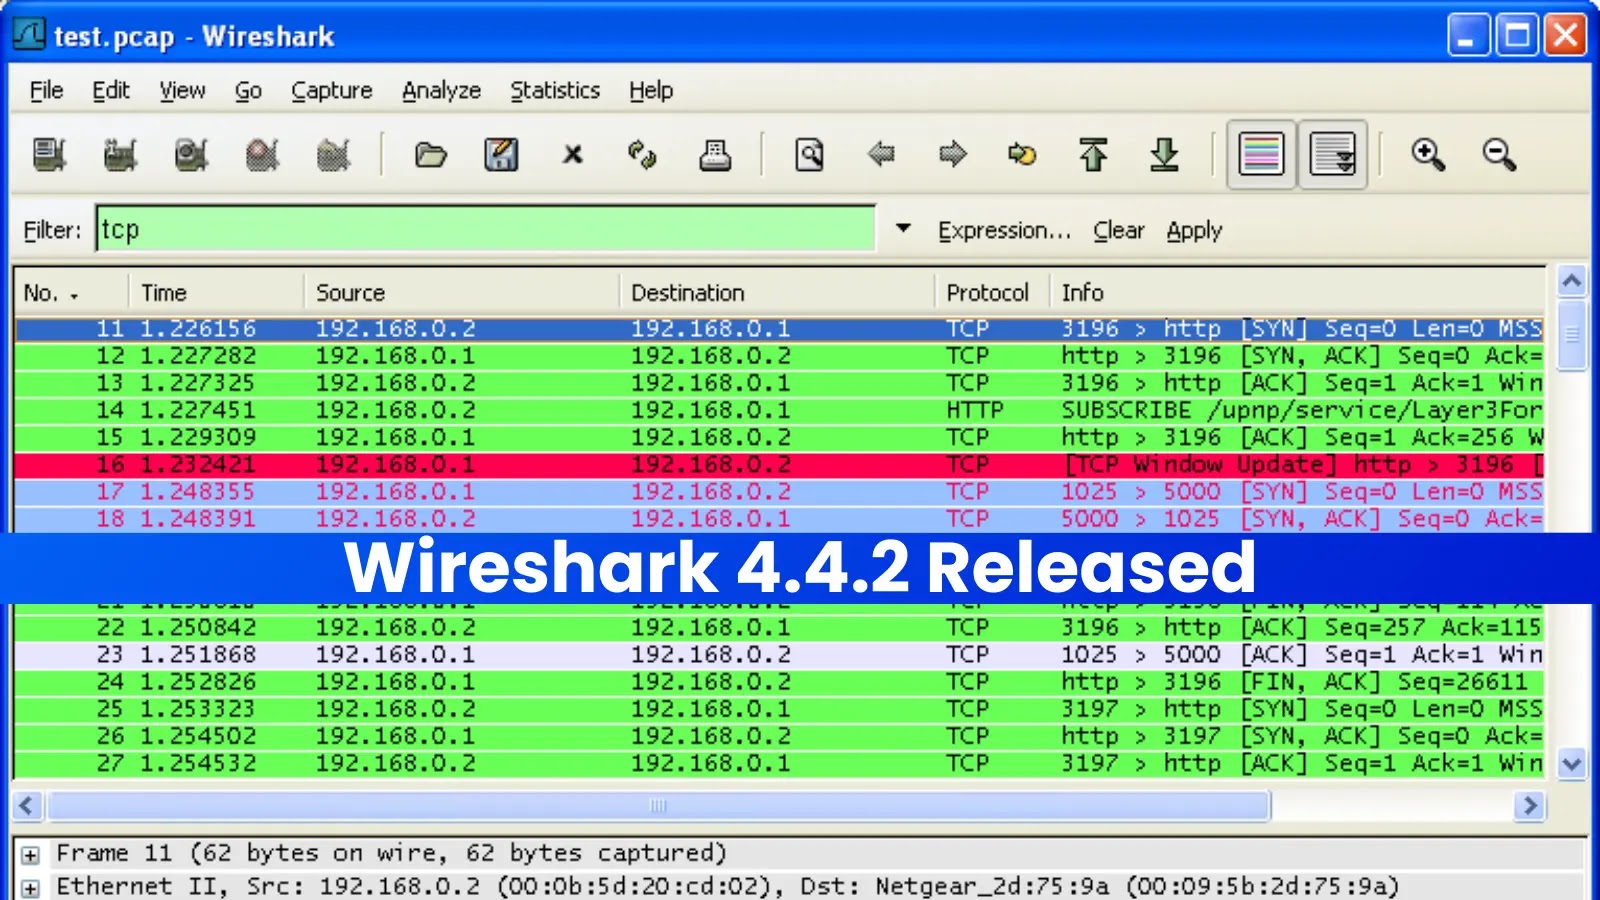Select packet 12 SYN, ACK row

pyautogui.click(x=779, y=356)
